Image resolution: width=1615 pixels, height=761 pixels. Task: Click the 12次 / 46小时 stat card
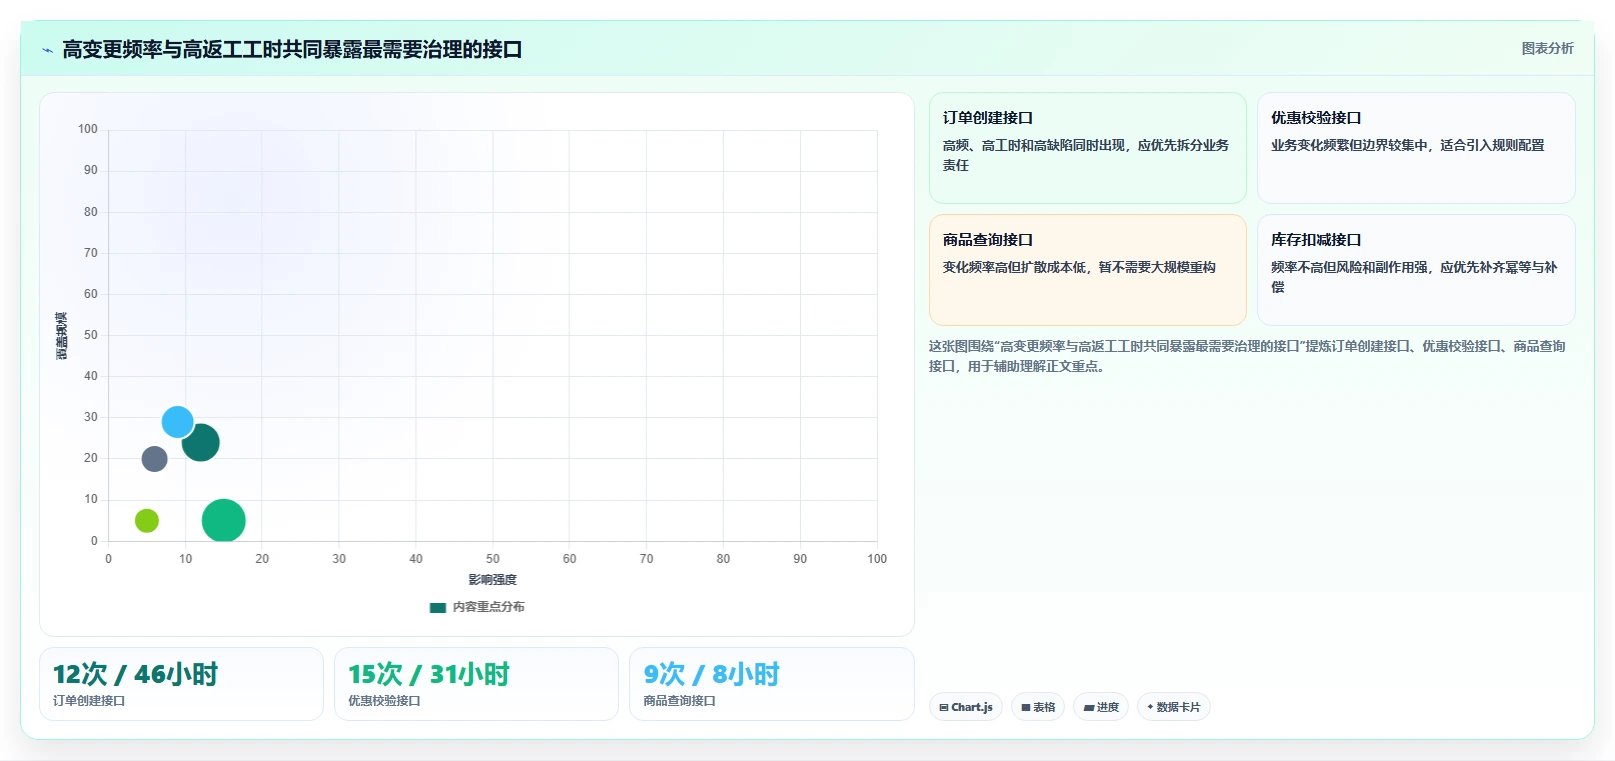[181, 684]
